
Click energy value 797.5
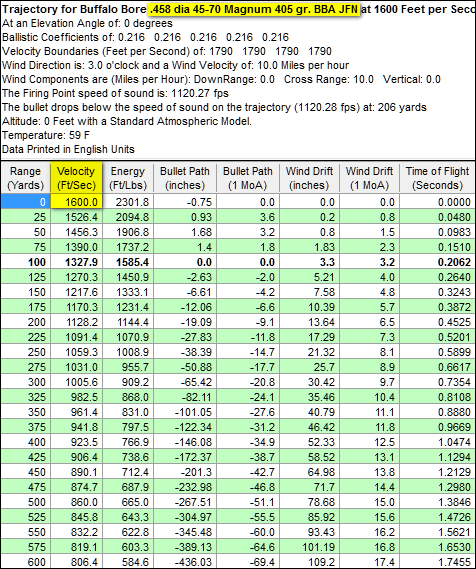pyautogui.click(x=128, y=427)
